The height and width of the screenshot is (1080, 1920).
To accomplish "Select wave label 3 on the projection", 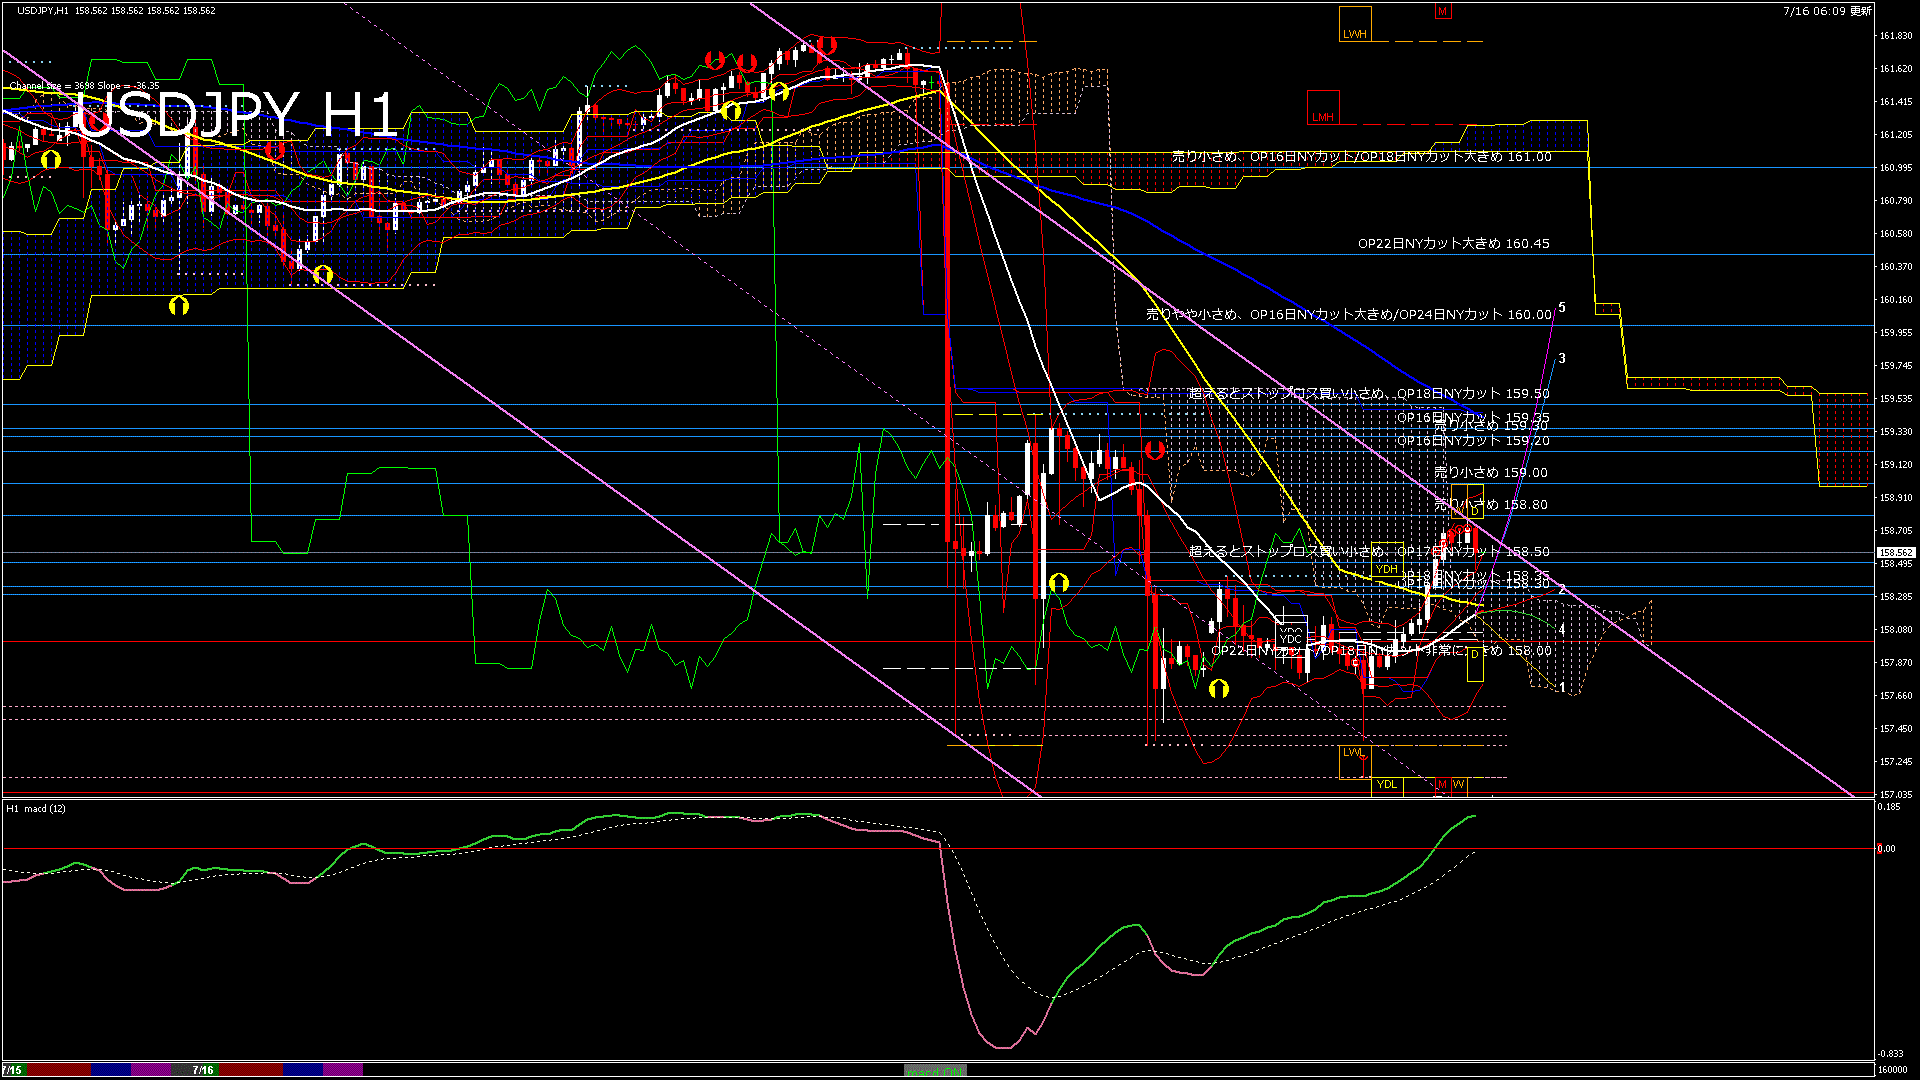I will 1562,358.
